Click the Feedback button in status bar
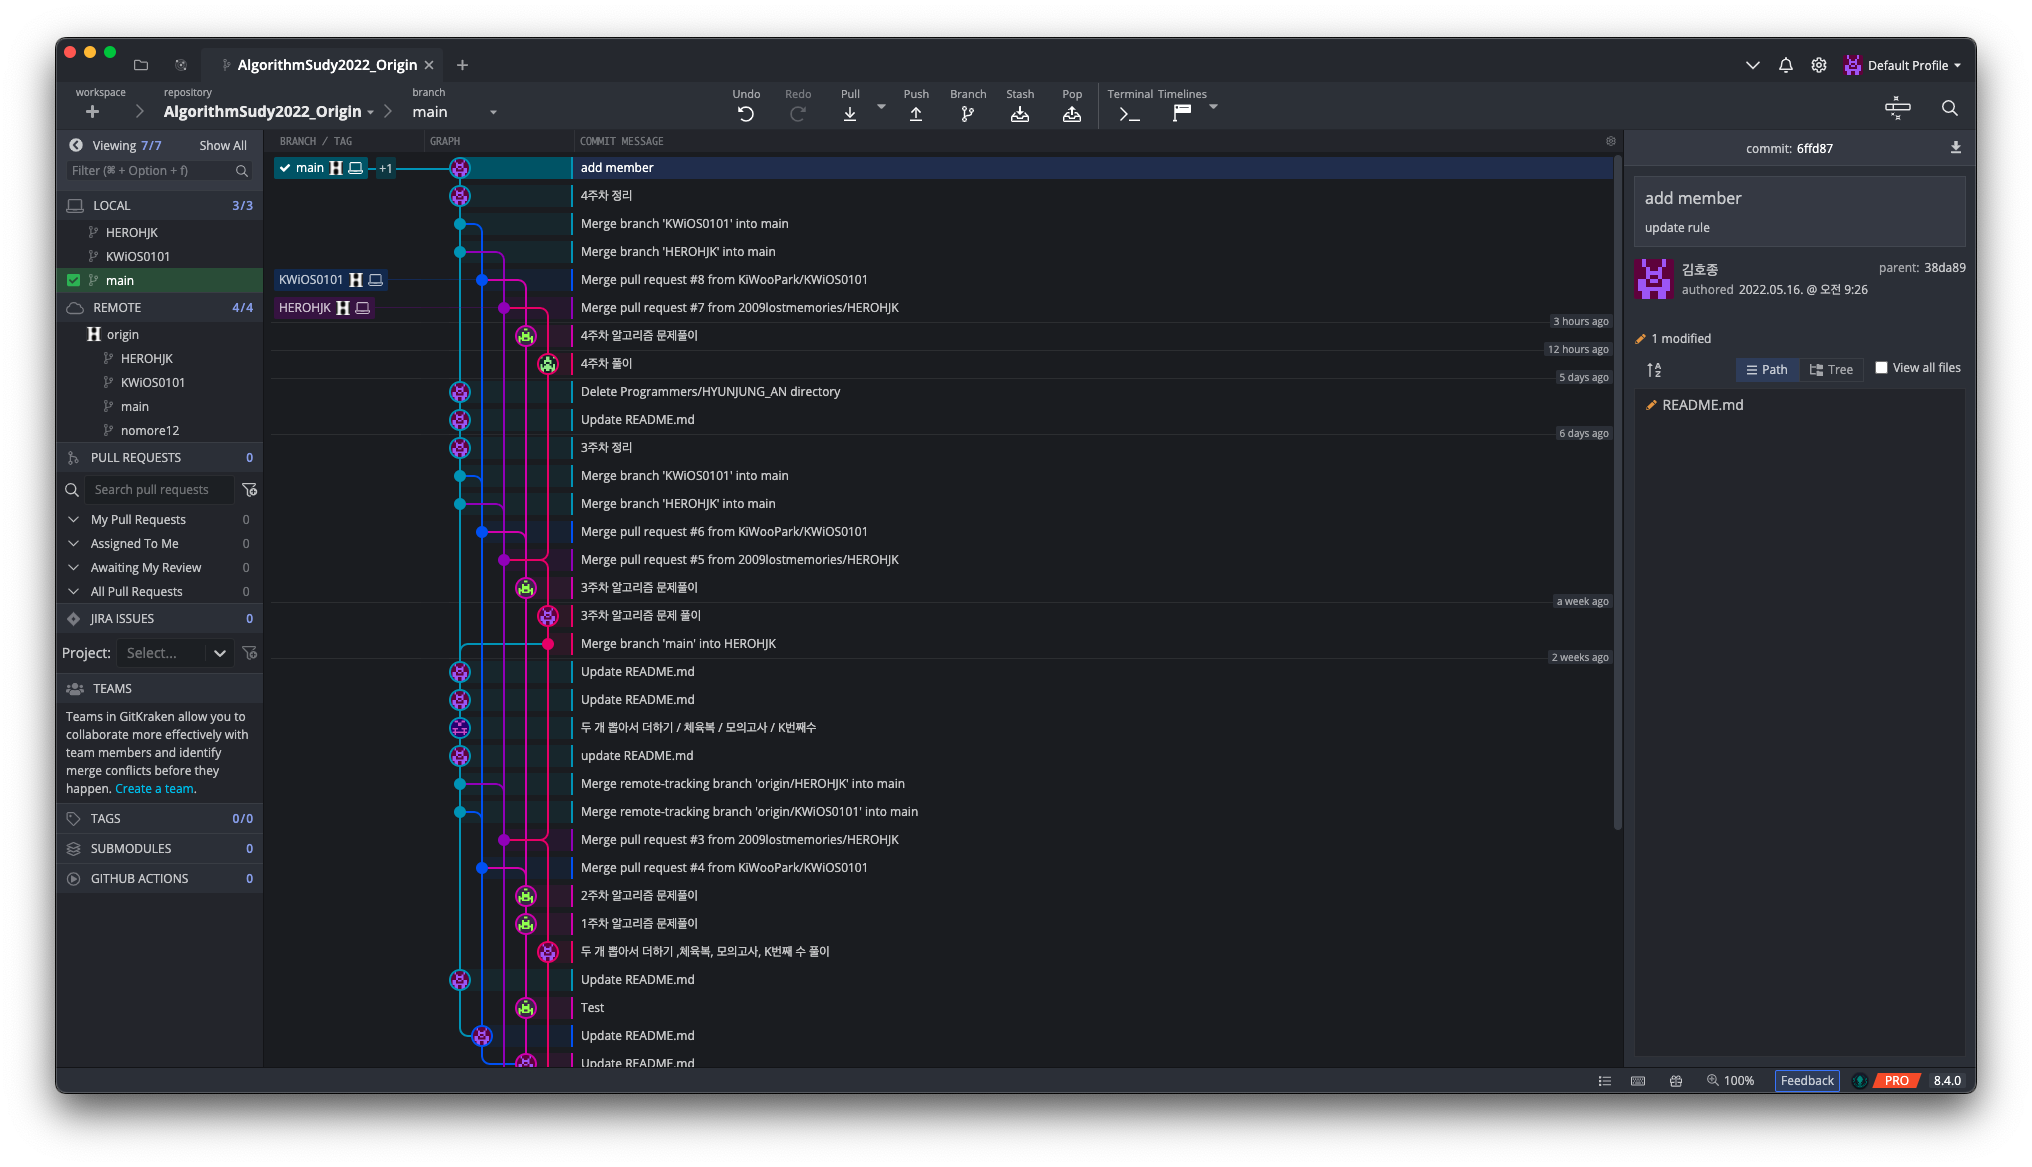Viewport: 2032px width, 1167px height. pos(1806,1080)
